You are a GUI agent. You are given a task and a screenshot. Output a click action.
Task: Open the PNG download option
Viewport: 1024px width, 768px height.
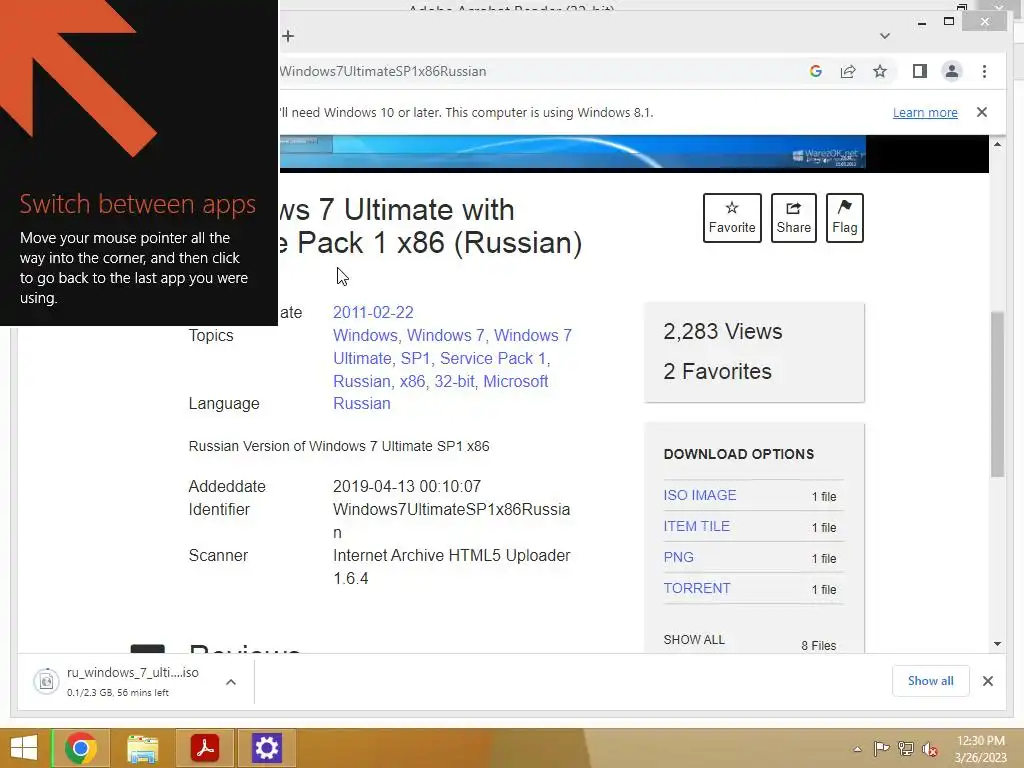click(x=679, y=557)
